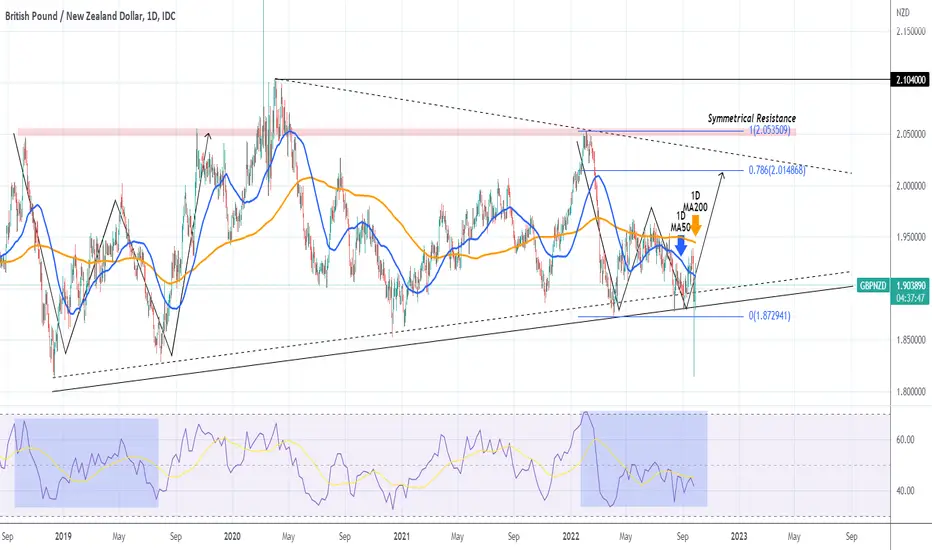Screen dimensions: 932x550
Task: Click the 2.000000 price axis value
Action: 911,186
